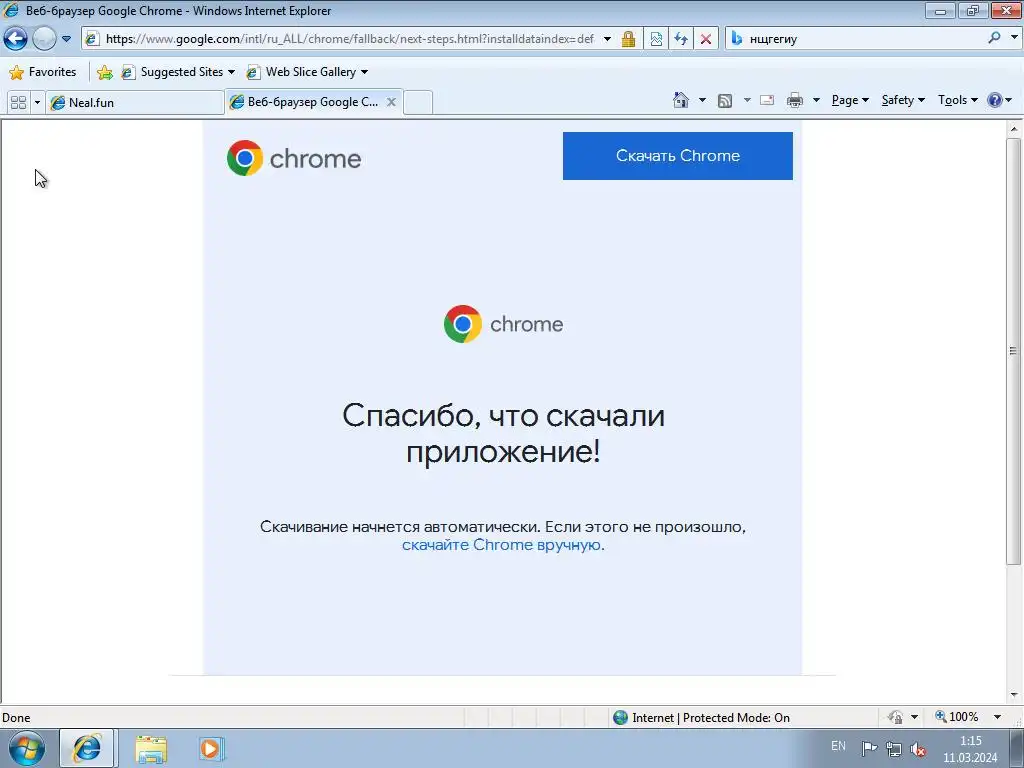The image size is (1024, 768).
Task: Click Internet Explorer taskbar icon
Action: pyautogui.click(x=88, y=748)
